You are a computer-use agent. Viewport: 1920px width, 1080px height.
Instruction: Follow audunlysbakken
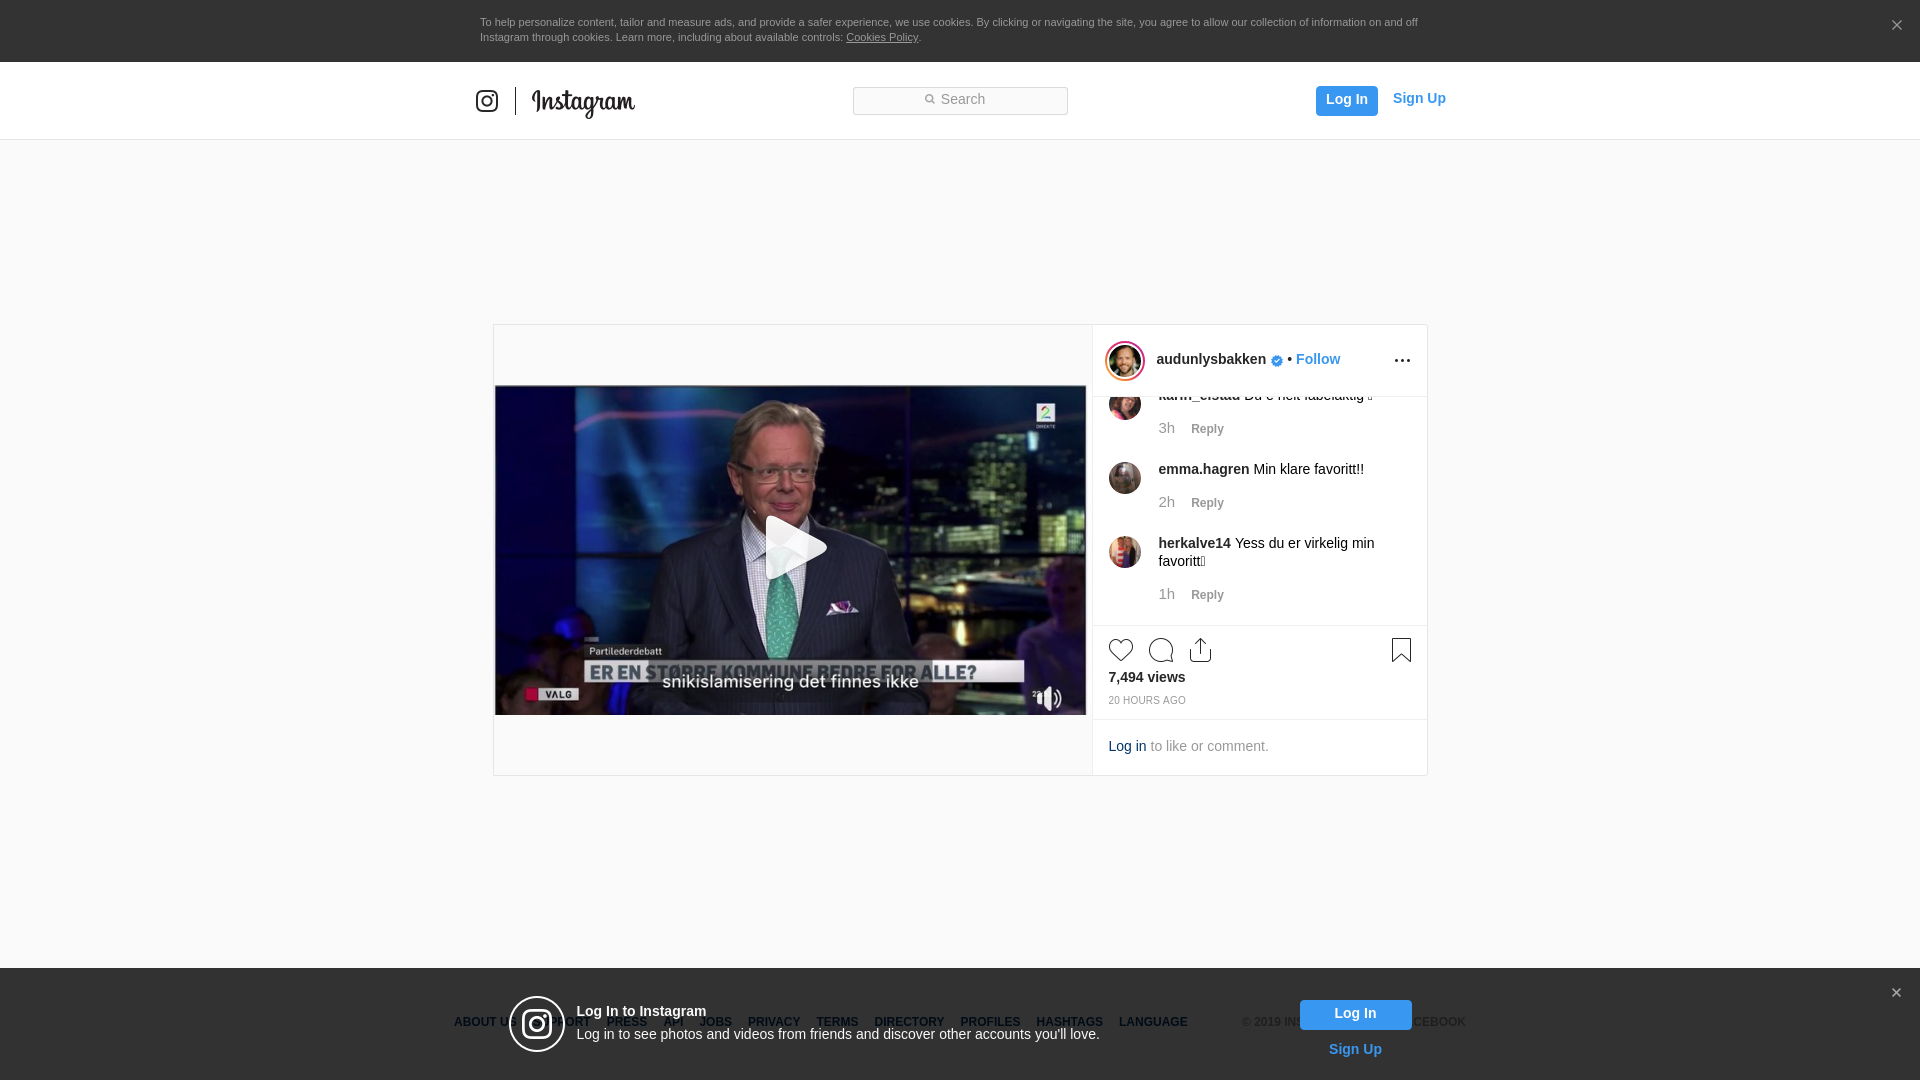(1318, 359)
